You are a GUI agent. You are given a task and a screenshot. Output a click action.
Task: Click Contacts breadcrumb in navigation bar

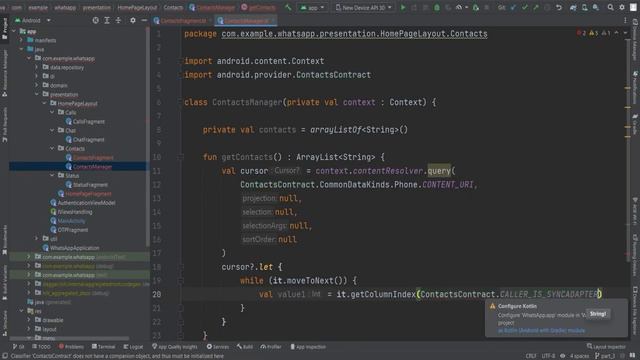click(x=173, y=7)
